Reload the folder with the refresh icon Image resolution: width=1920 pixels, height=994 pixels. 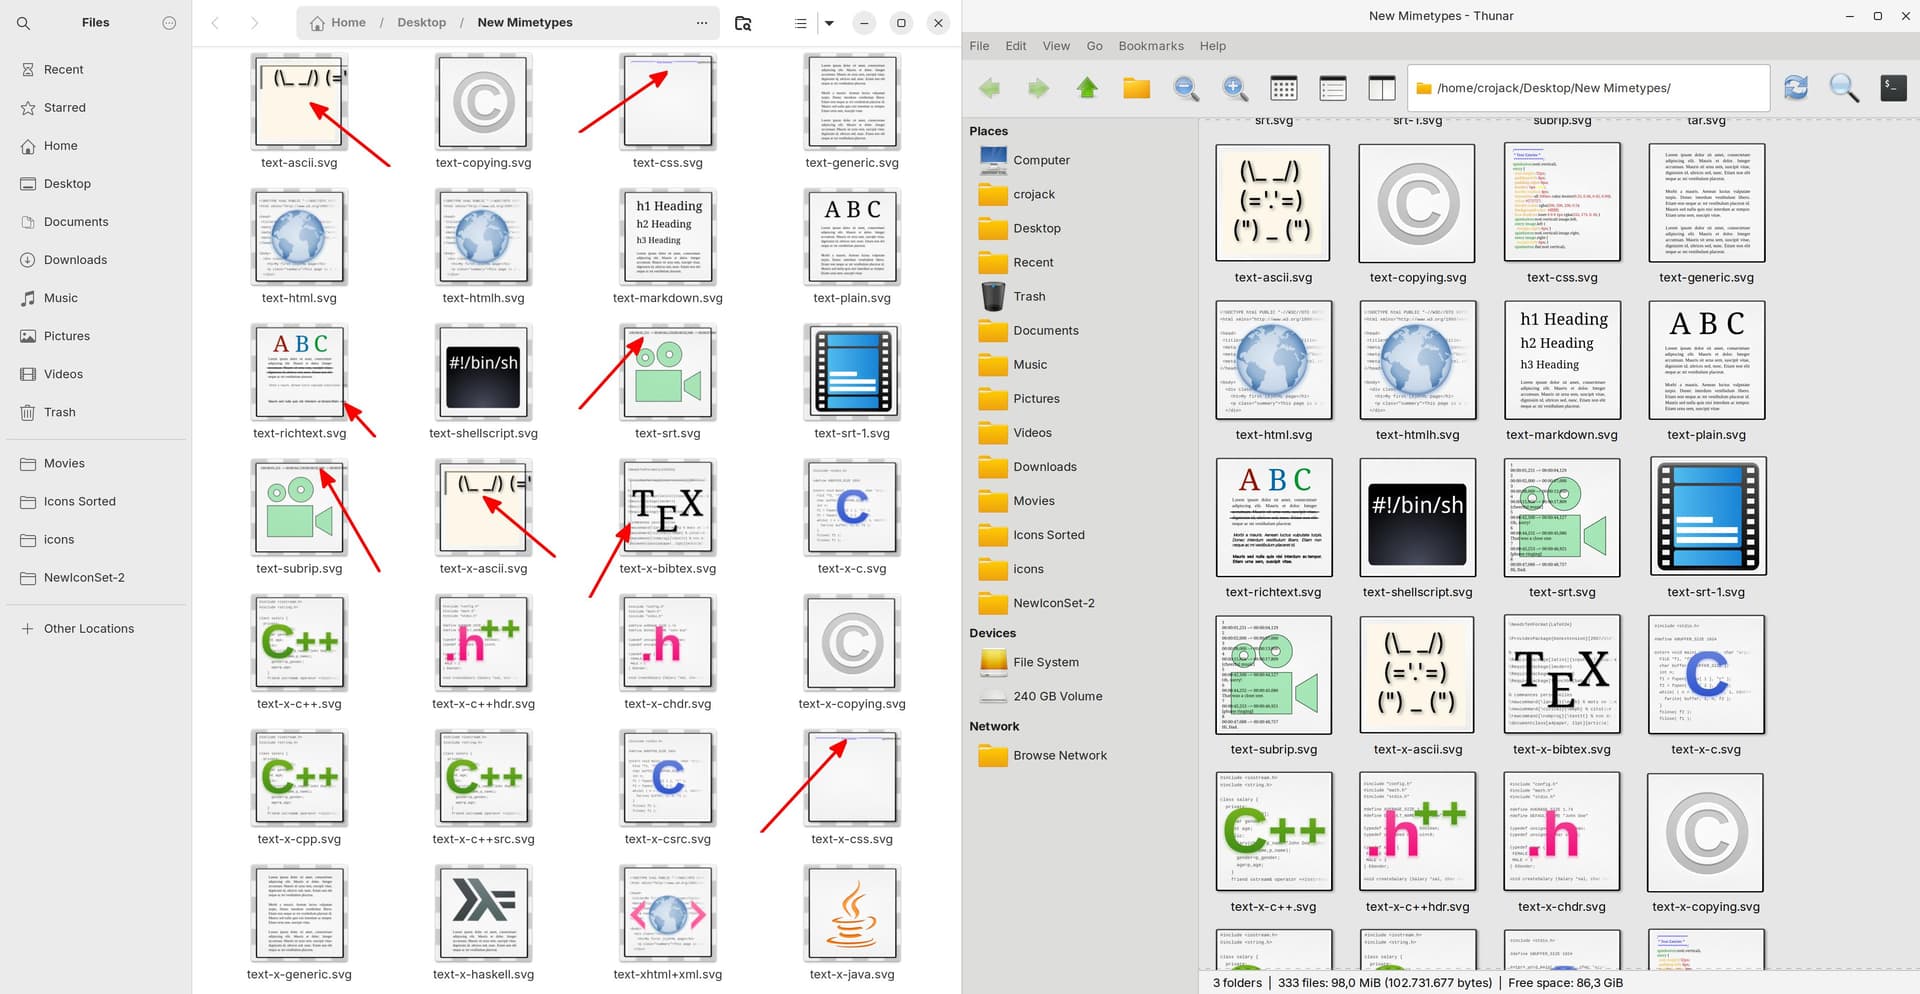tap(1796, 88)
